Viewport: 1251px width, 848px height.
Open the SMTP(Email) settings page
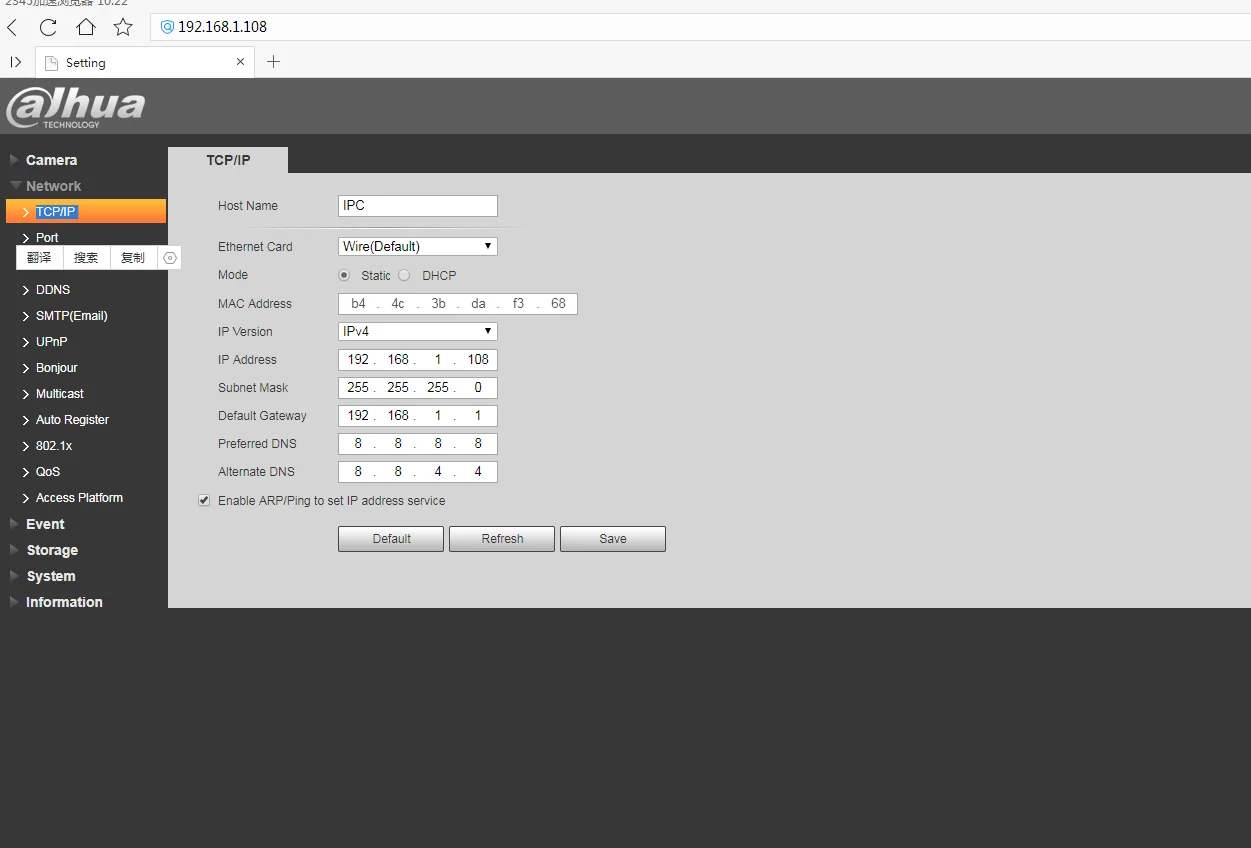click(72, 316)
